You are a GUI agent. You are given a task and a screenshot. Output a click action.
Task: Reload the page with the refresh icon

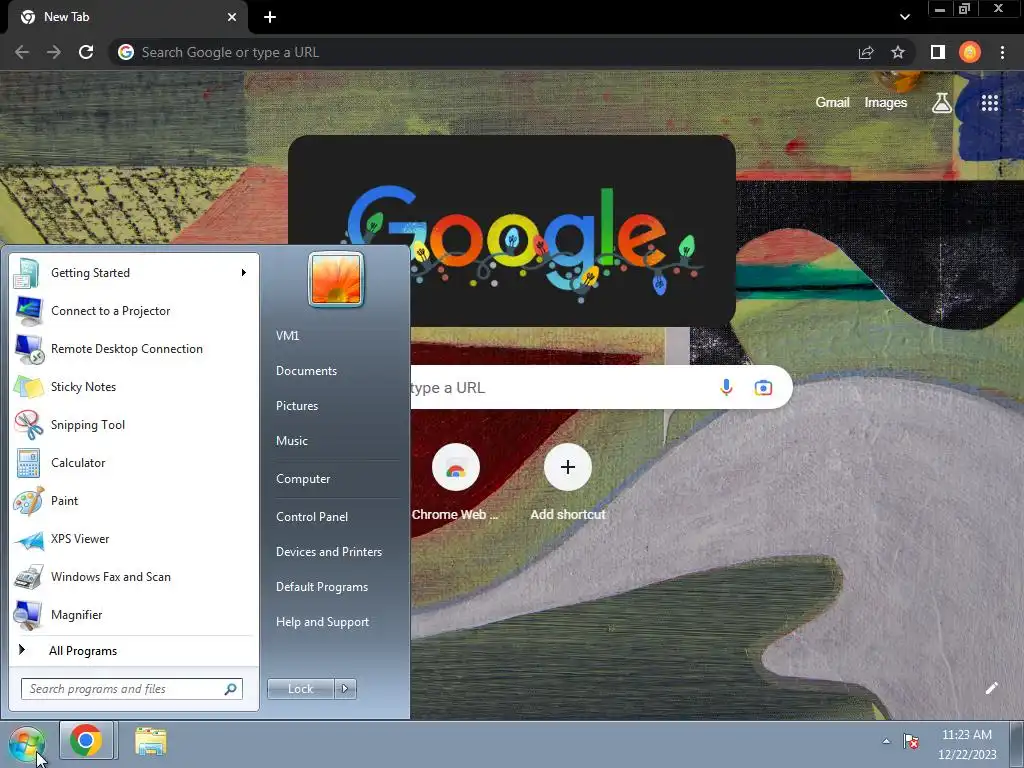(x=86, y=52)
